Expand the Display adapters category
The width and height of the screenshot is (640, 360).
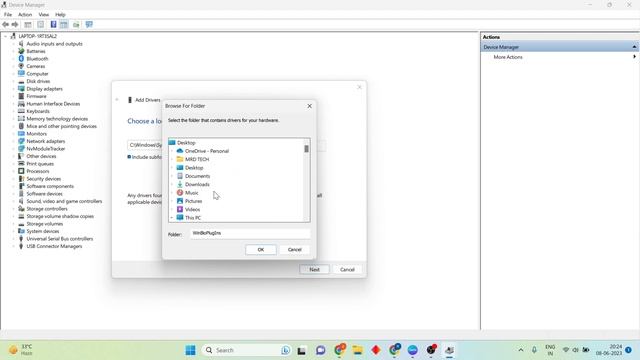click(13, 89)
